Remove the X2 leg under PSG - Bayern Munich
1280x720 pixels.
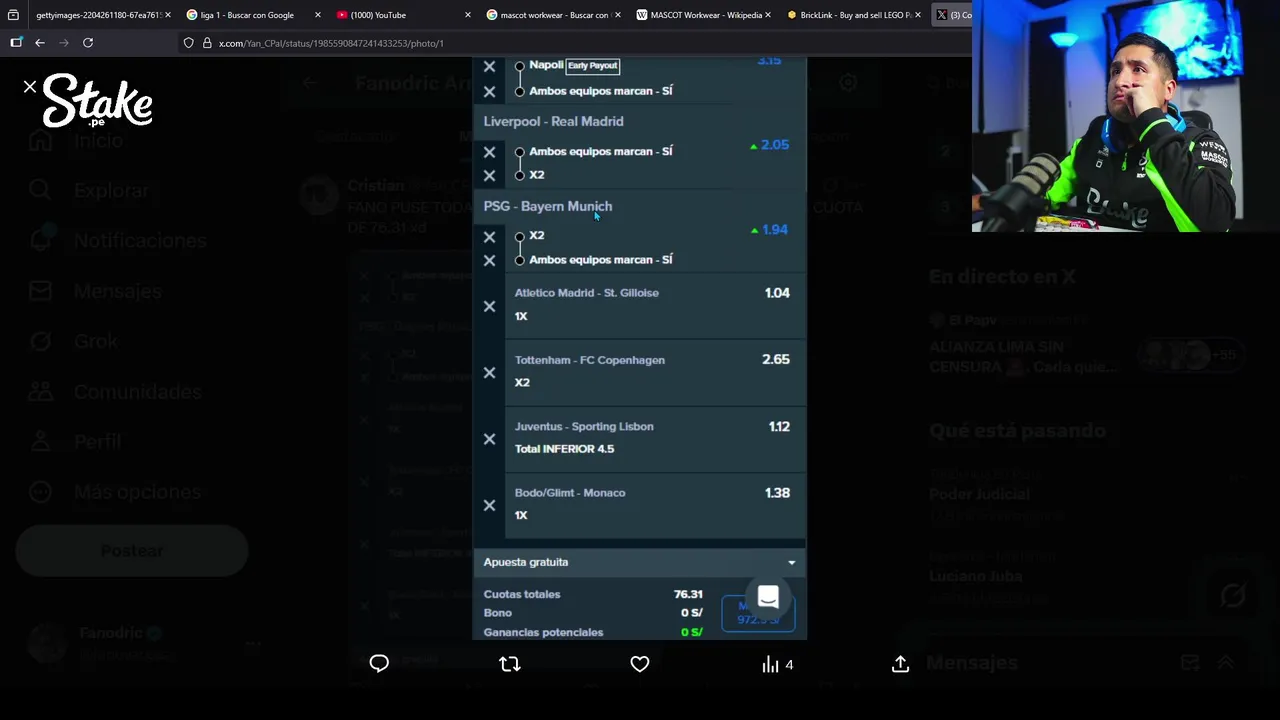pyautogui.click(x=489, y=237)
